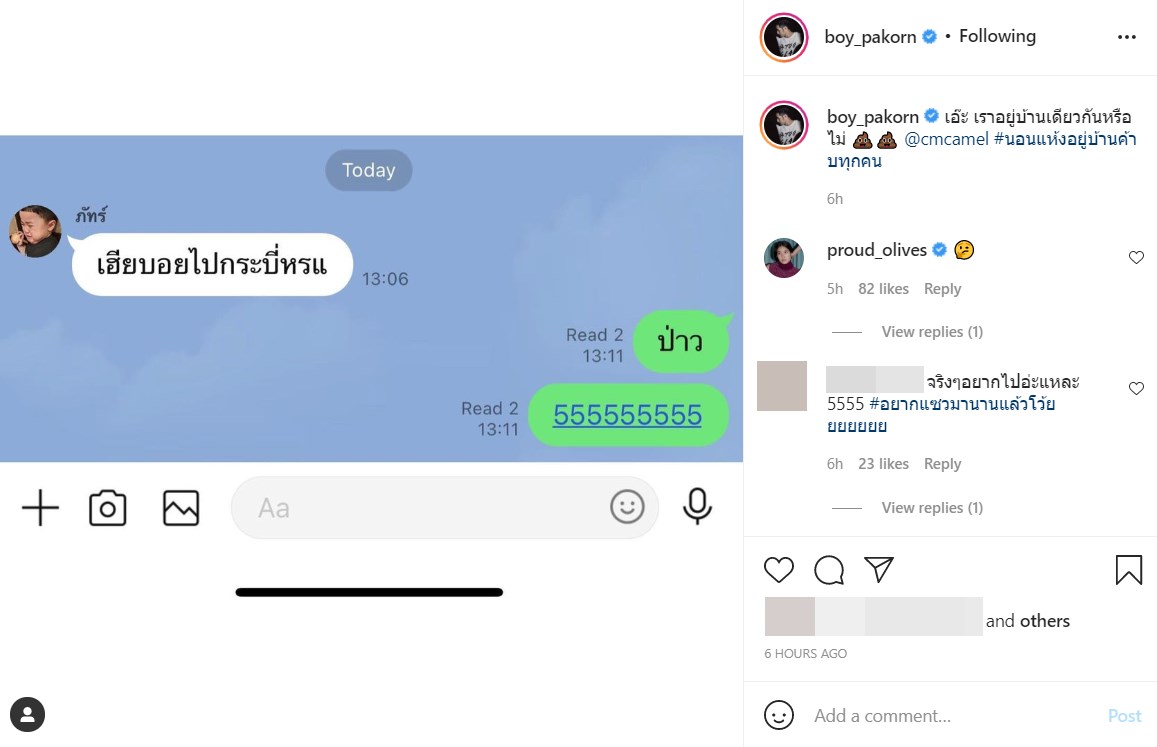Click the tagged people icon on the photo
Screen dimensions: 1157x747
(x=27, y=715)
